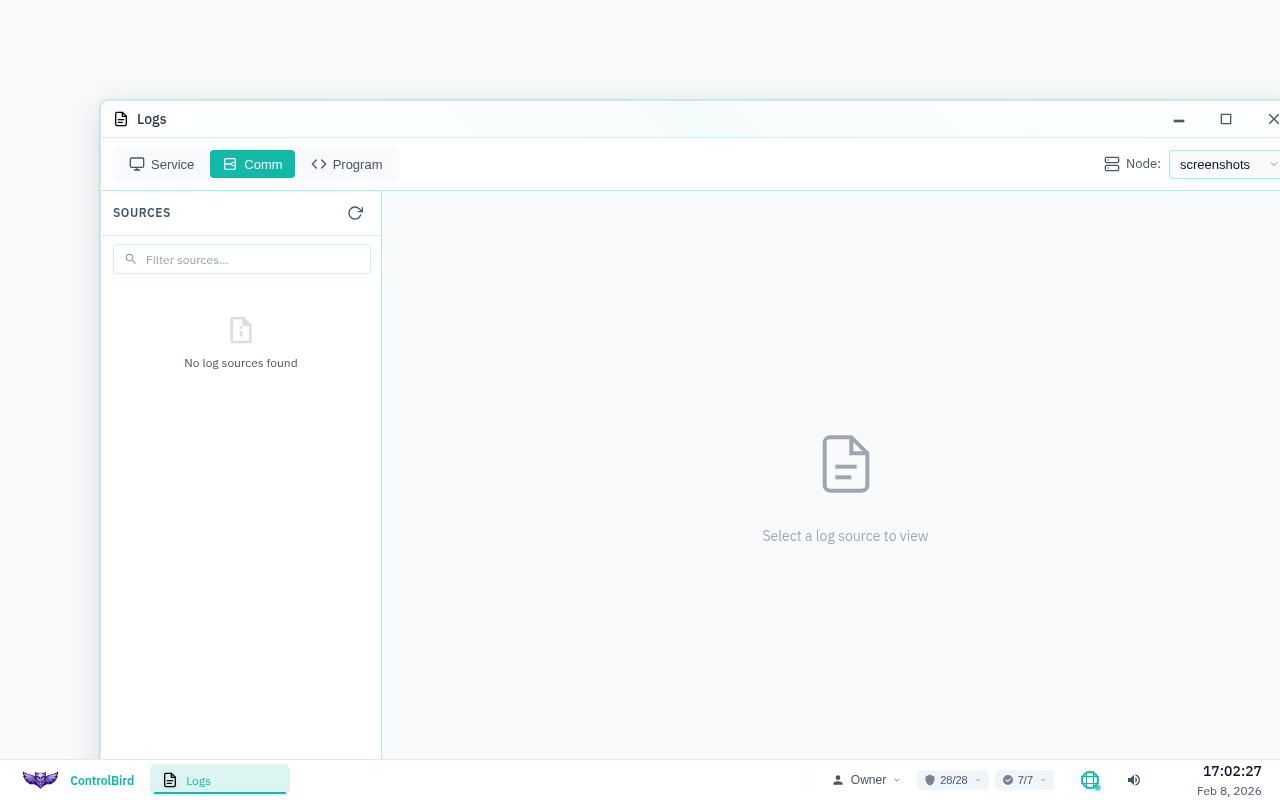The width and height of the screenshot is (1280, 800).
Task: Select the Logs taskbar button
Action: [x=220, y=780]
